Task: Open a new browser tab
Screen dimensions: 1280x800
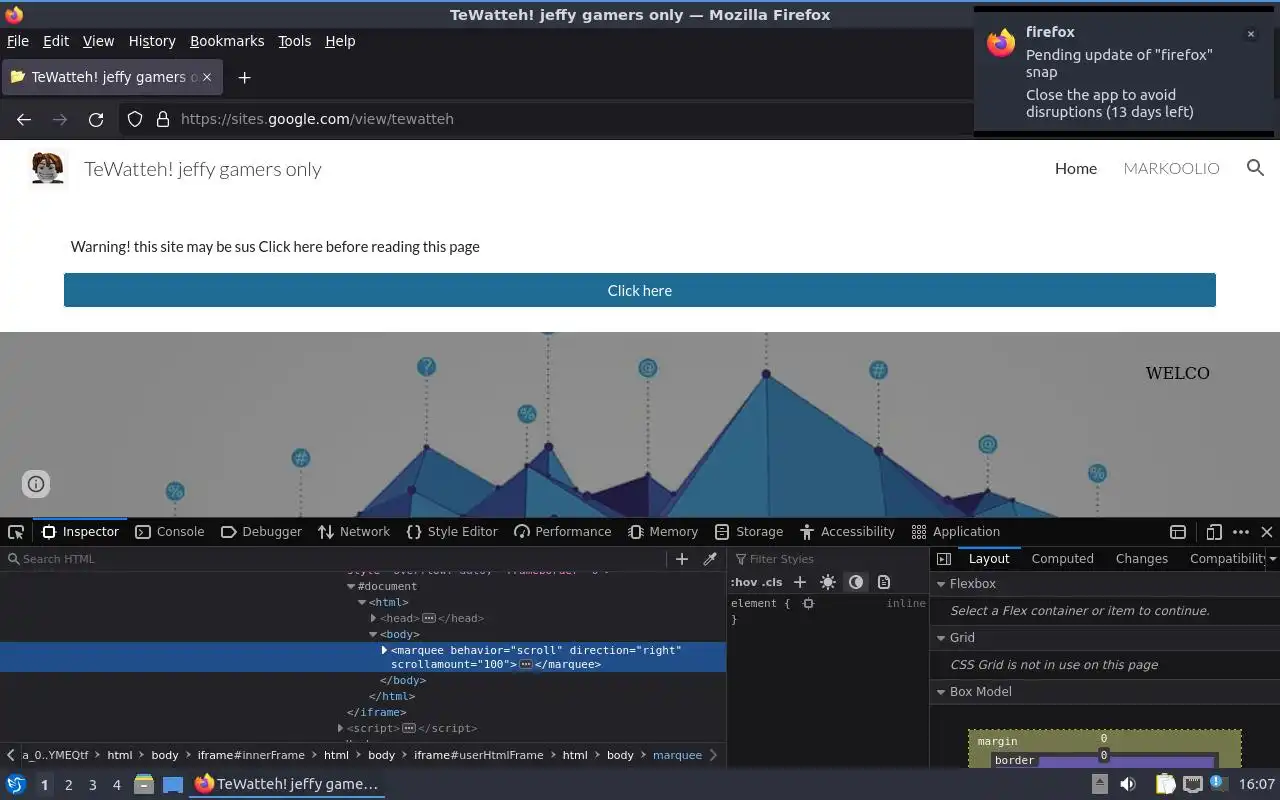Action: pyautogui.click(x=244, y=77)
